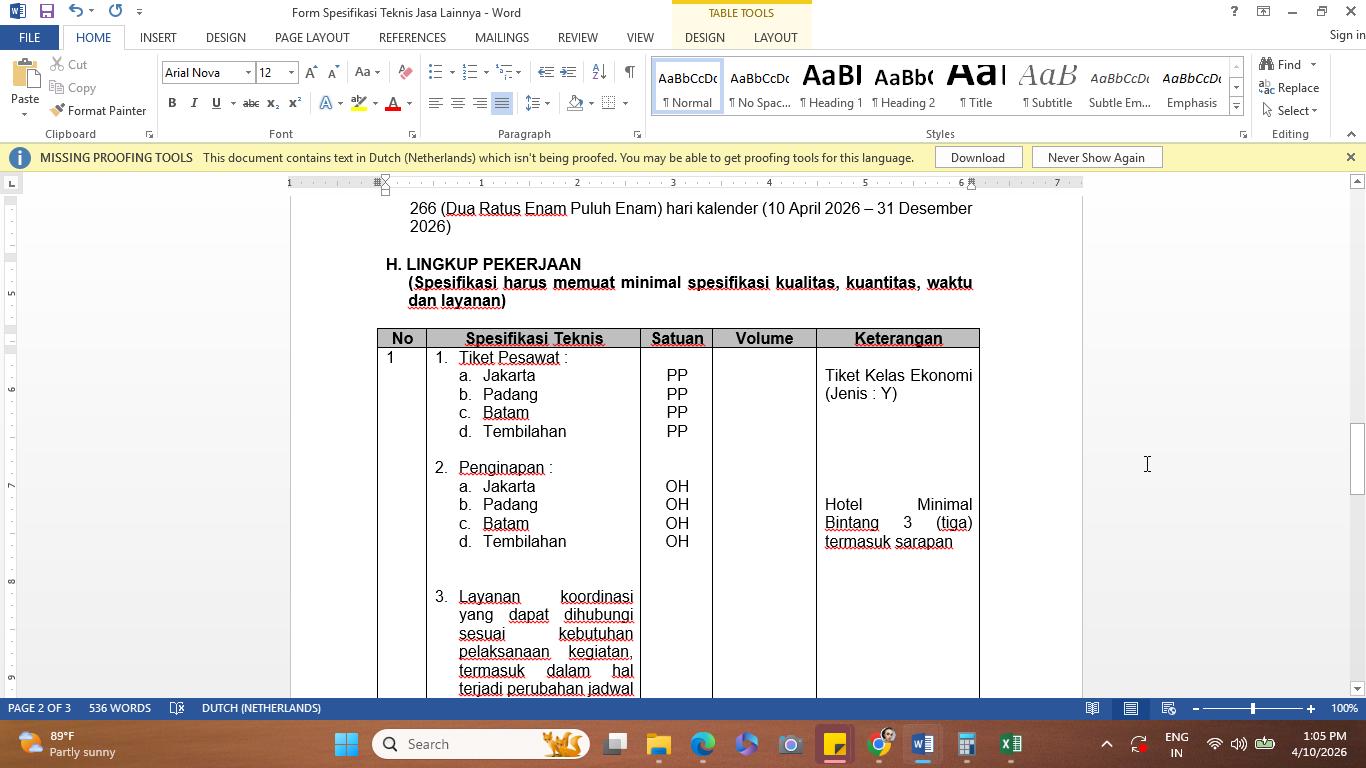The height and width of the screenshot is (768, 1366).
Task: Clear all formatting icon
Action: point(405,72)
